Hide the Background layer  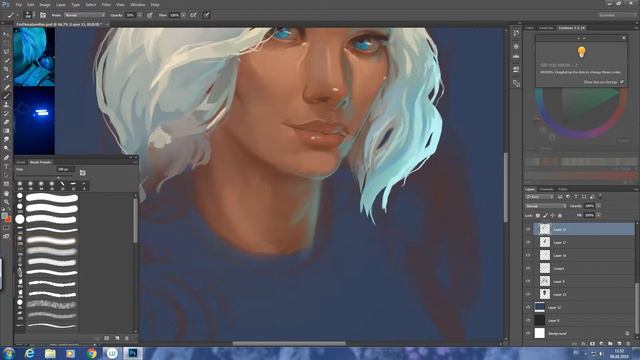click(528, 333)
